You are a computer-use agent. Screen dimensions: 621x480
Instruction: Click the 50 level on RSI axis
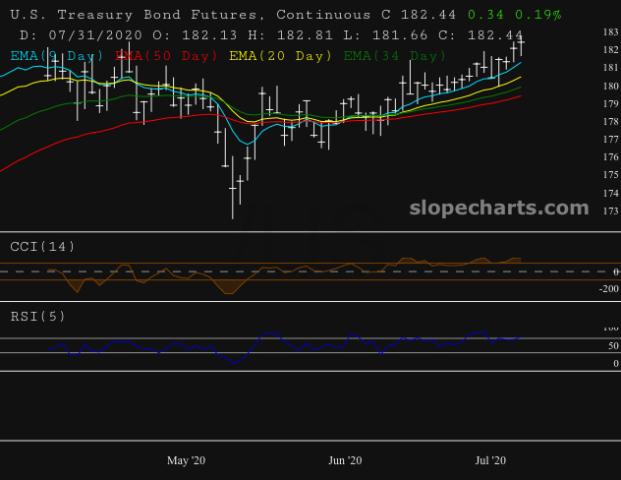(x=612, y=346)
